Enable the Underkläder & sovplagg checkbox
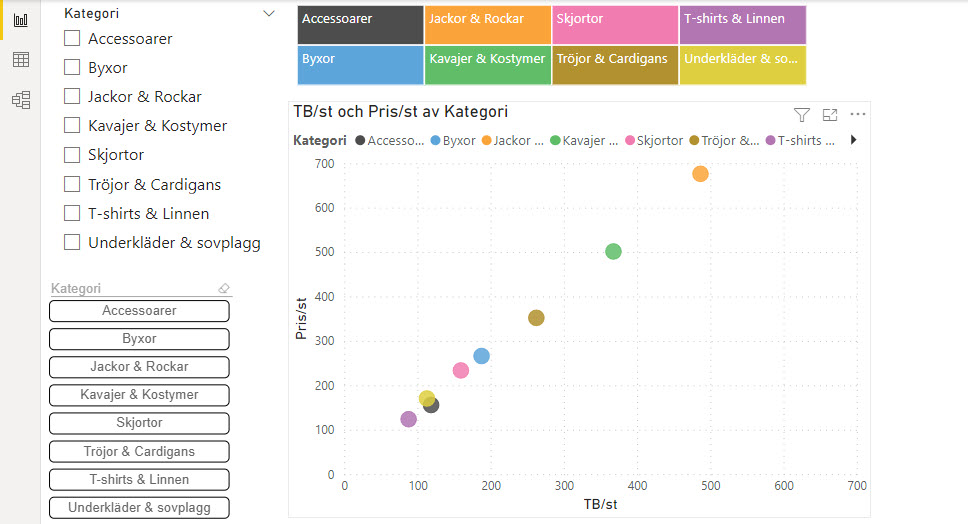 (72, 242)
